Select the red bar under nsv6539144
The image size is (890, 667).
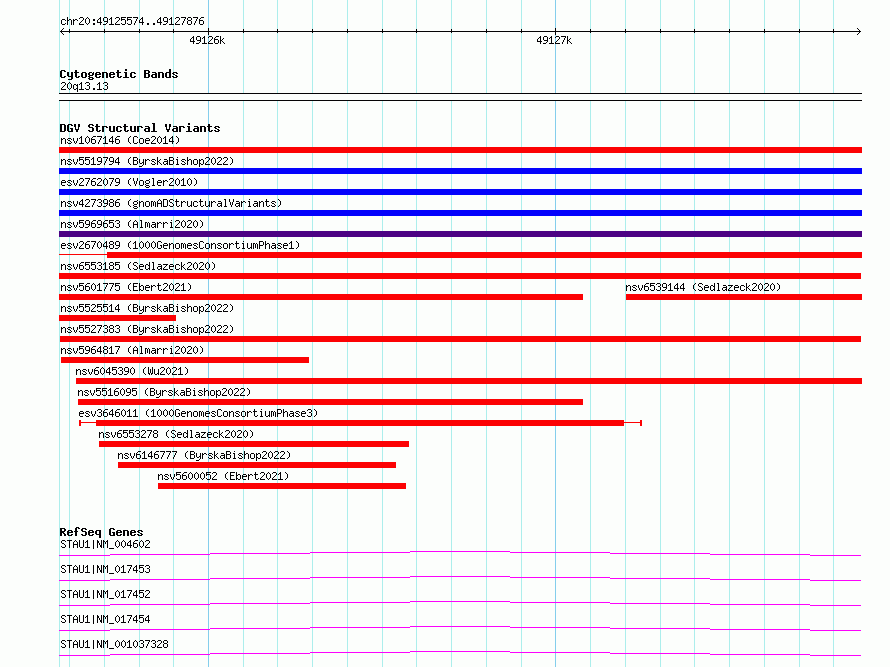pos(744,297)
